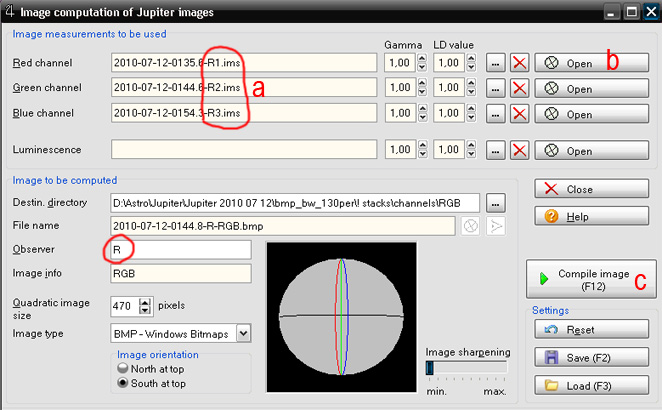Remove Blue channel file using red X

(519, 114)
